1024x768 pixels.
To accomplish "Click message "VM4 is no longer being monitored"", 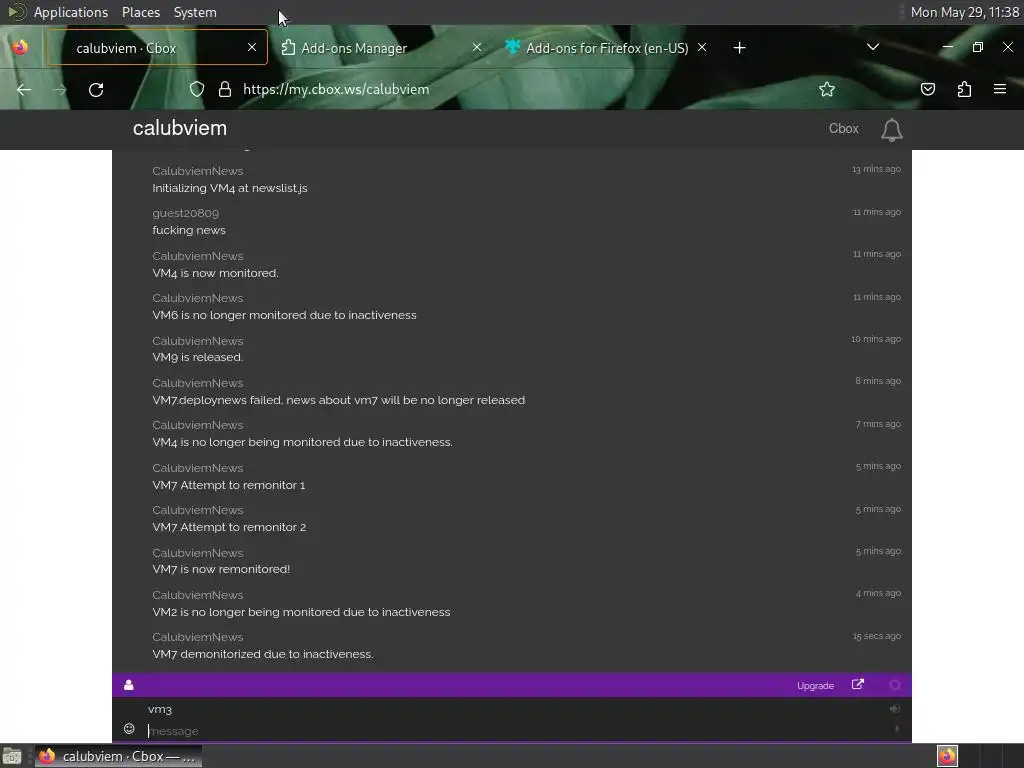I will [x=302, y=442].
